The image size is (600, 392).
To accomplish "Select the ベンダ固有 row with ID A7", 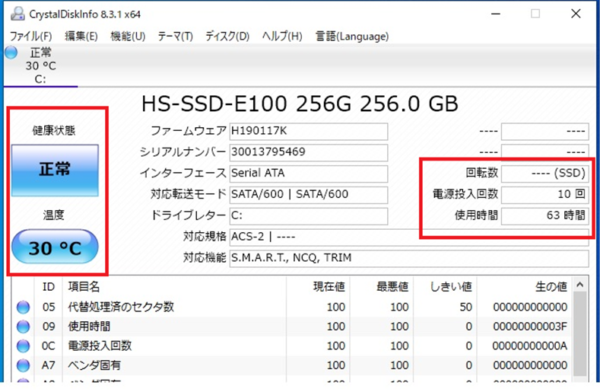I will [292, 366].
